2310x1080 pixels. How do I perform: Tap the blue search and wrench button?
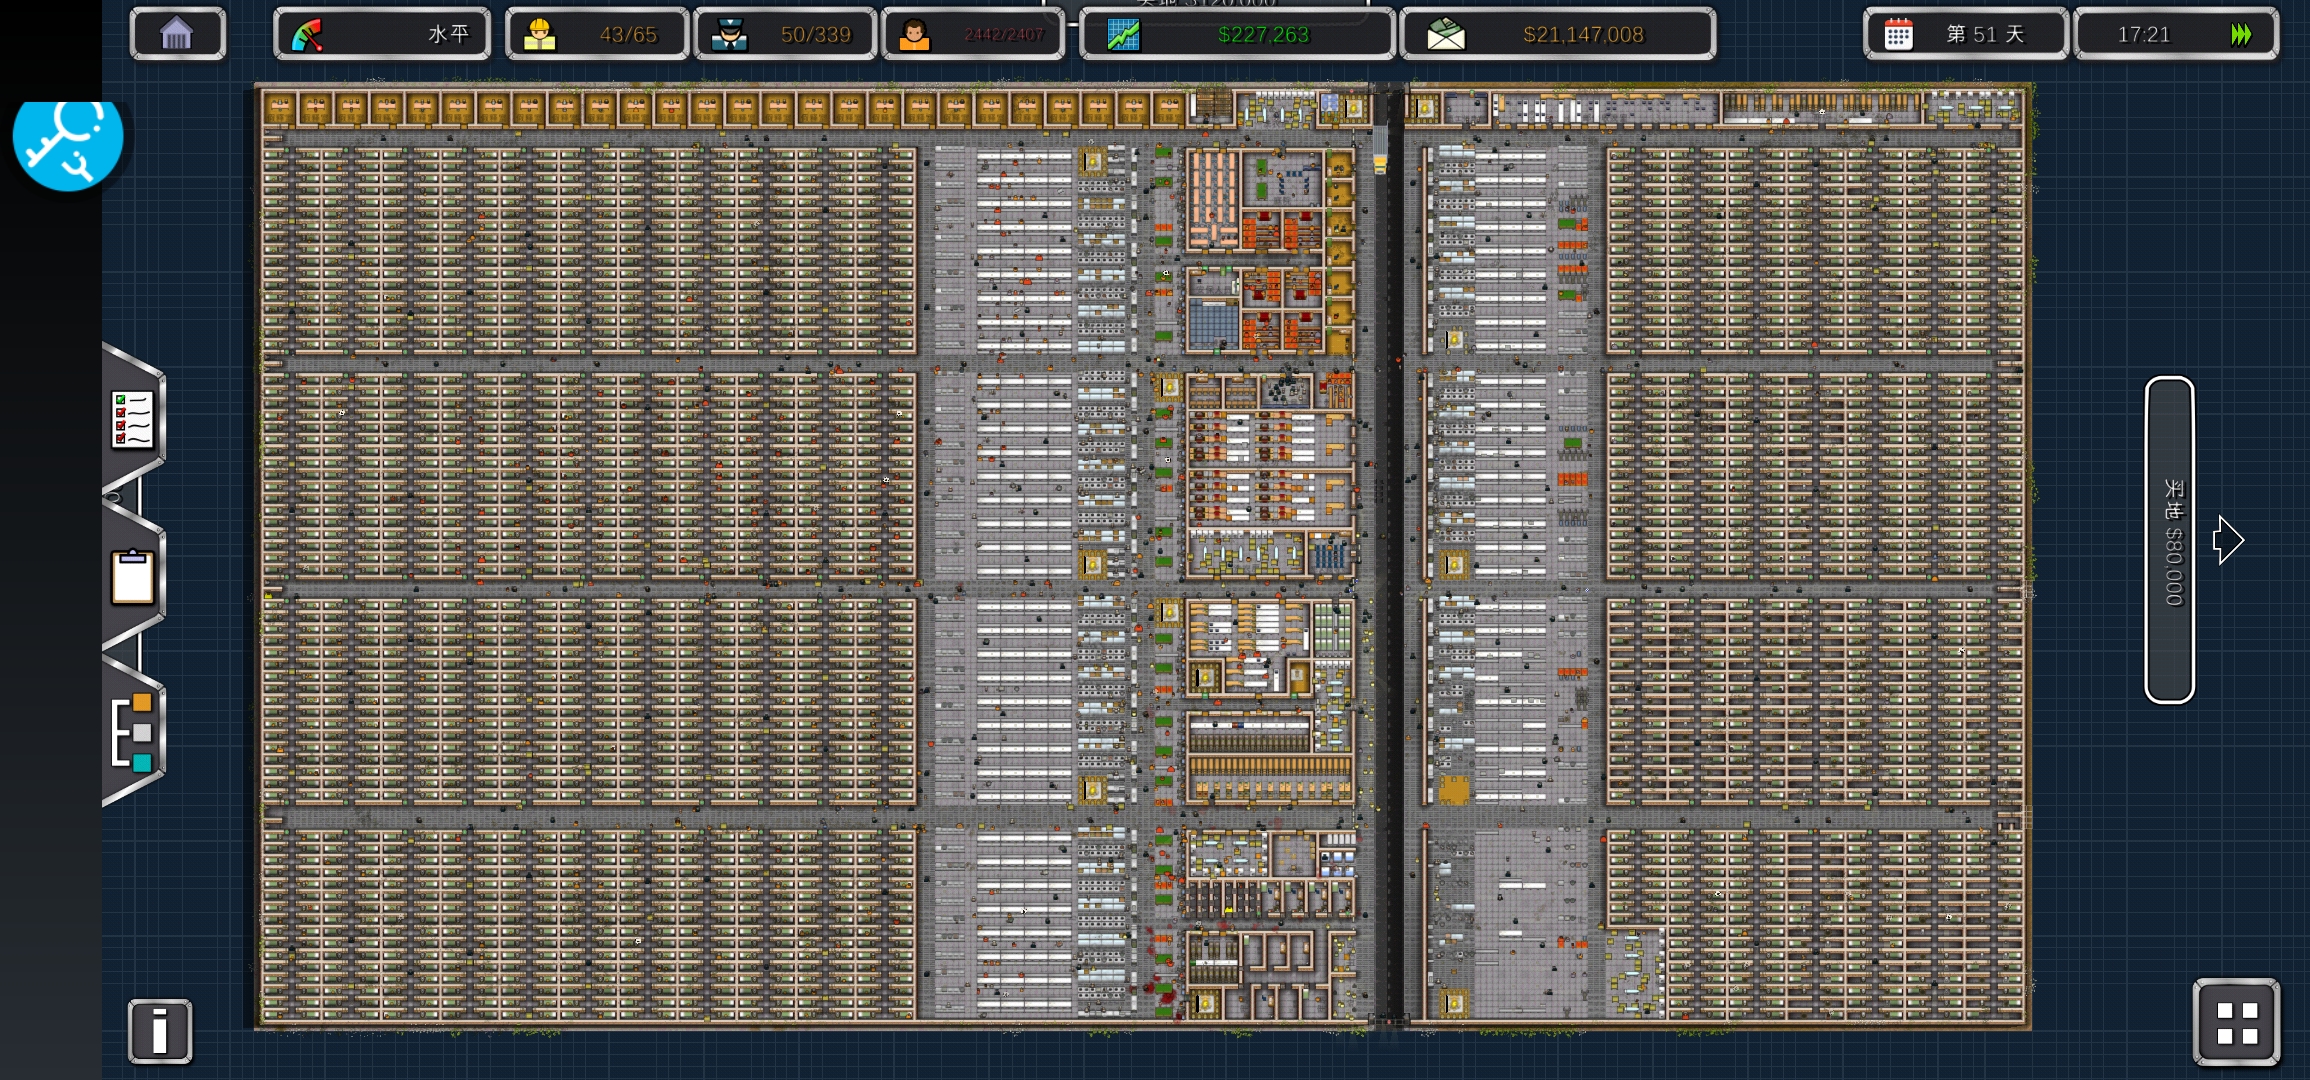(x=67, y=140)
